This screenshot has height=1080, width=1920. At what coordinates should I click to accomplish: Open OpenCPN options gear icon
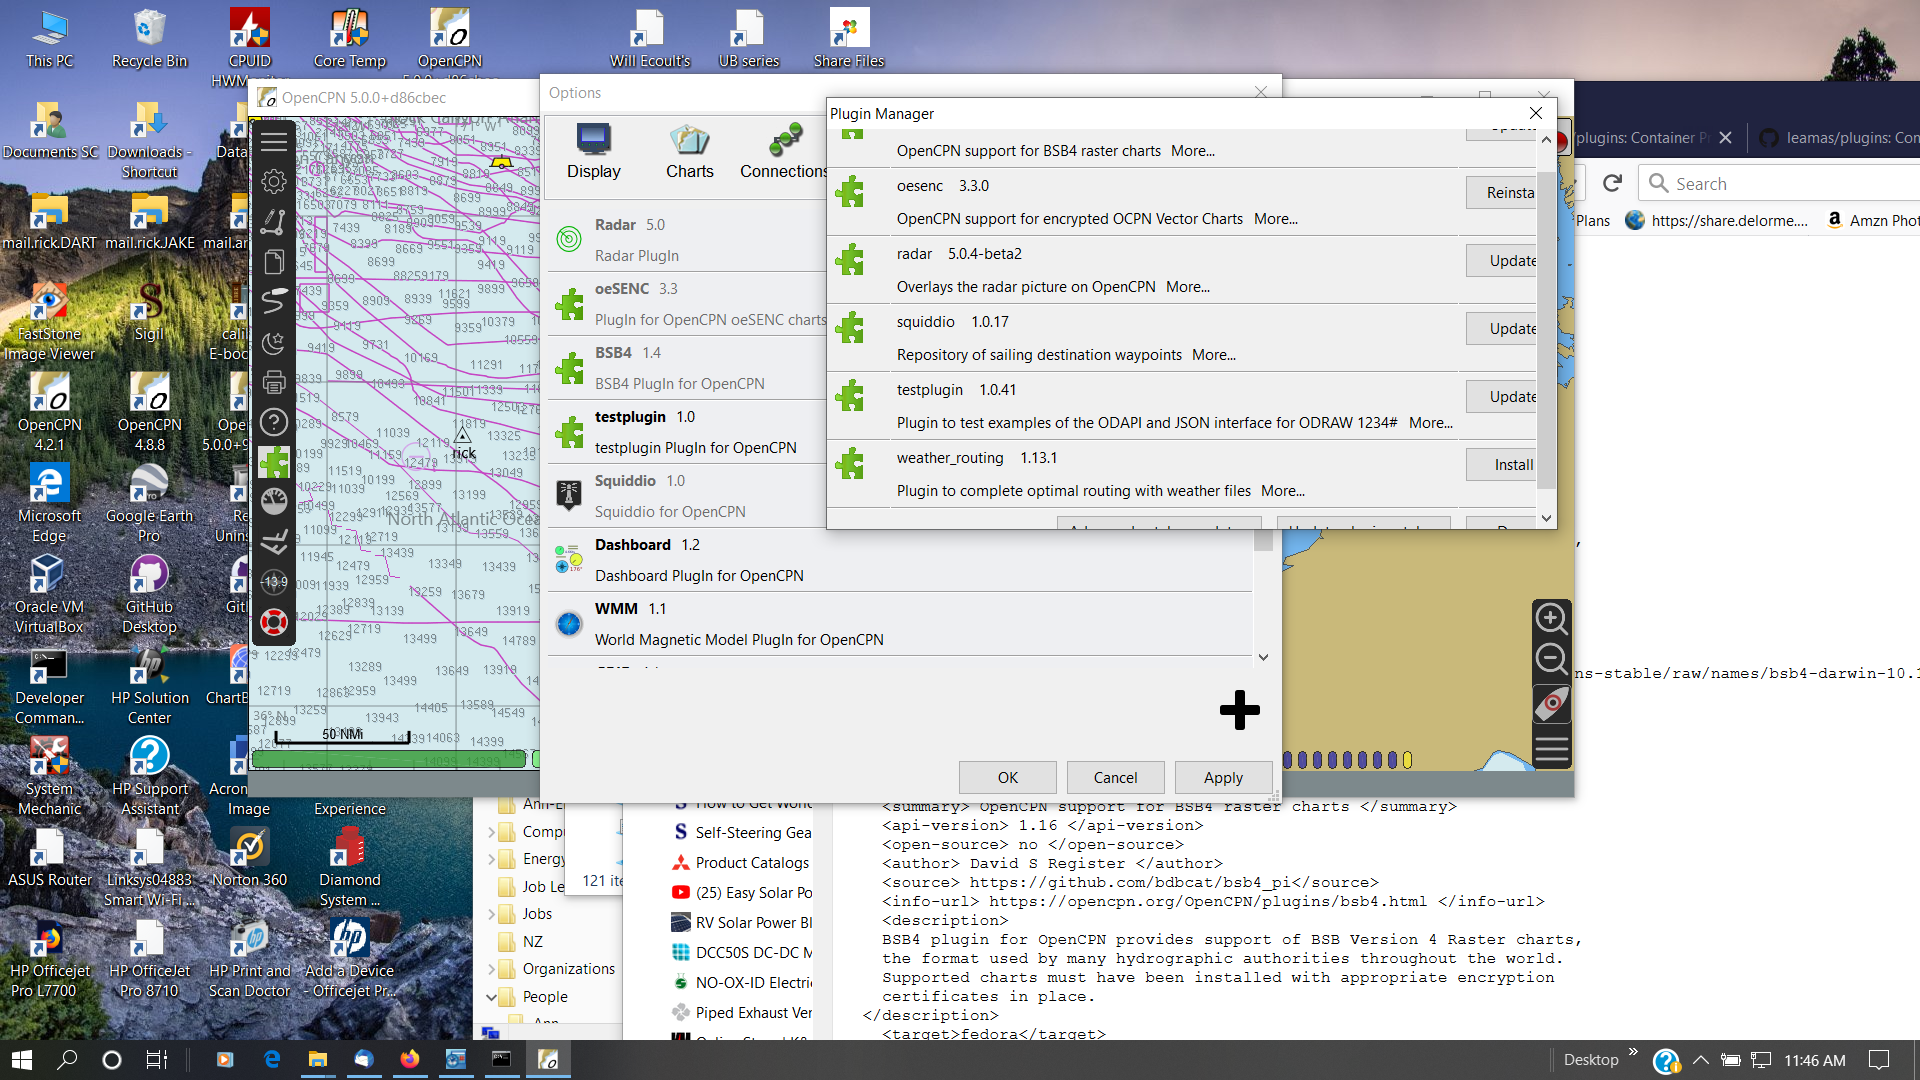(274, 181)
